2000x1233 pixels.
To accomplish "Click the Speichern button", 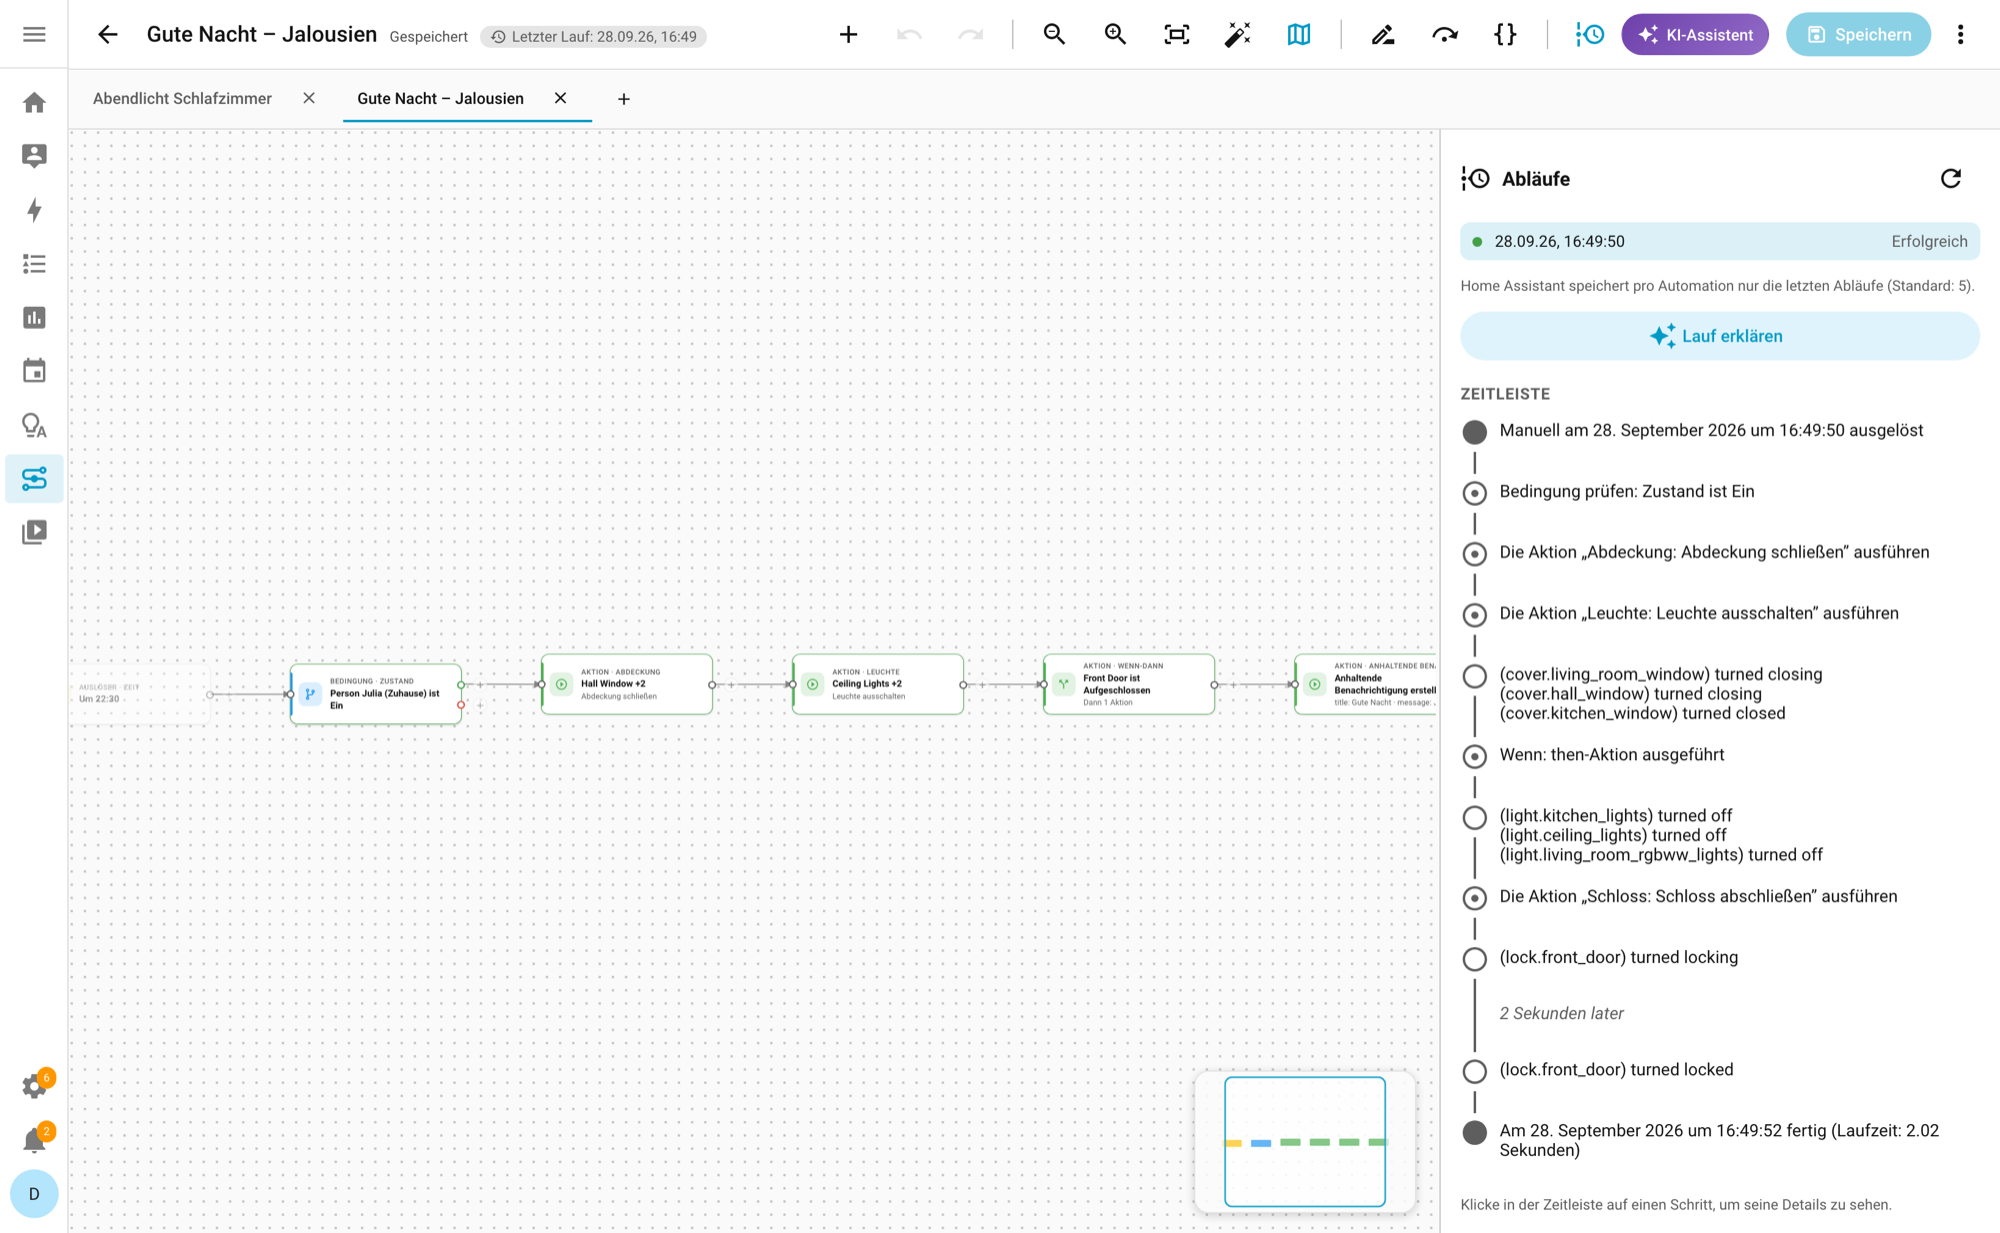I will click(1858, 34).
